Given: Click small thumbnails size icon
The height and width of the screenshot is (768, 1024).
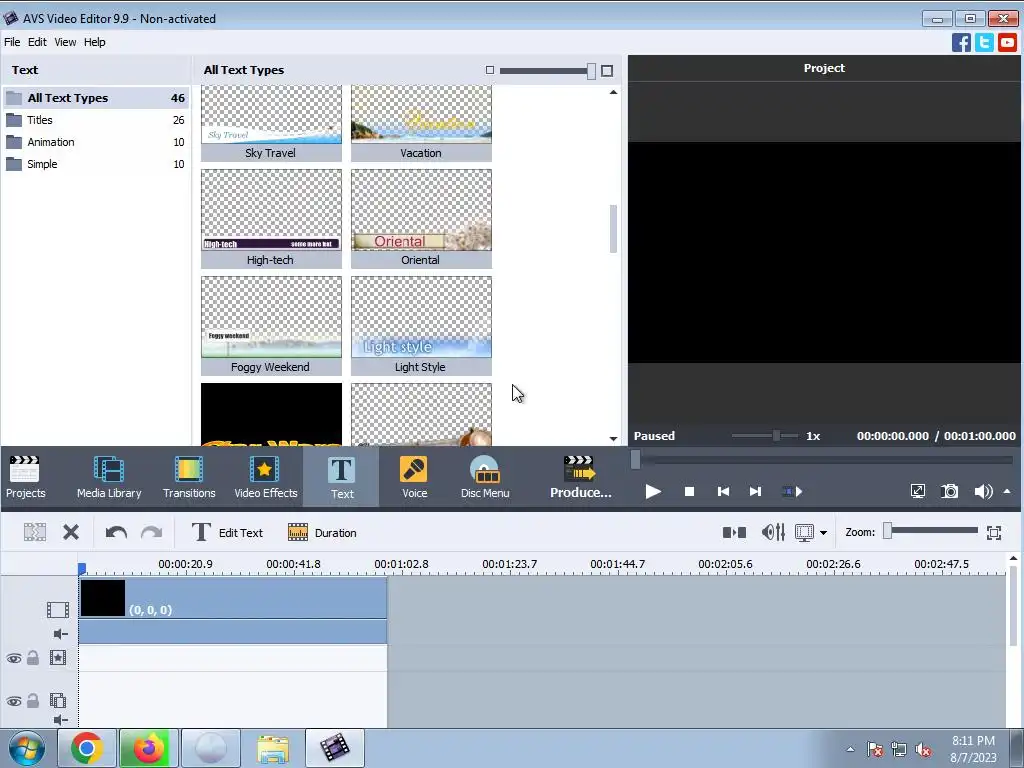Looking at the screenshot, I should (490, 70).
